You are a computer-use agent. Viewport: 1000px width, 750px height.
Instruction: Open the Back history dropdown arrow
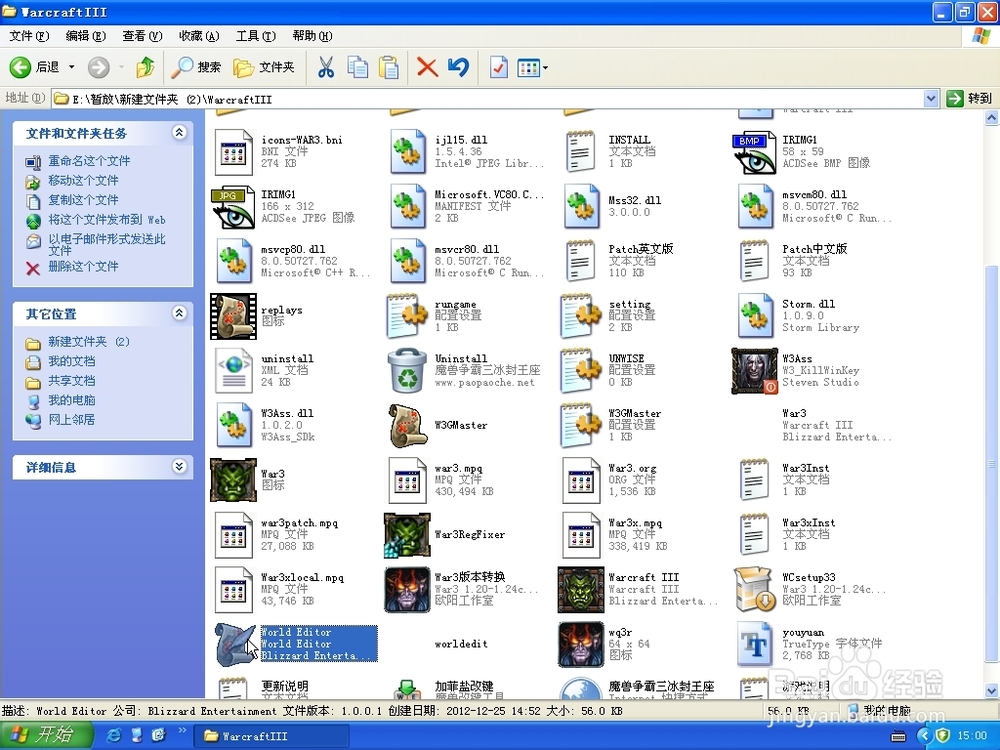click(71, 67)
